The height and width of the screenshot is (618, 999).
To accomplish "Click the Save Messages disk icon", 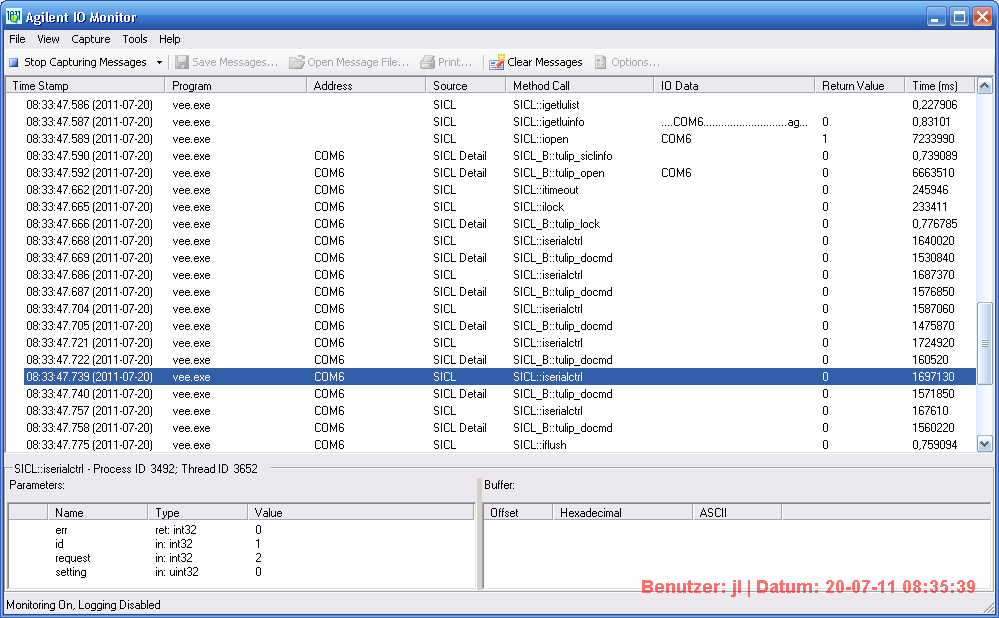I will [181, 62].
